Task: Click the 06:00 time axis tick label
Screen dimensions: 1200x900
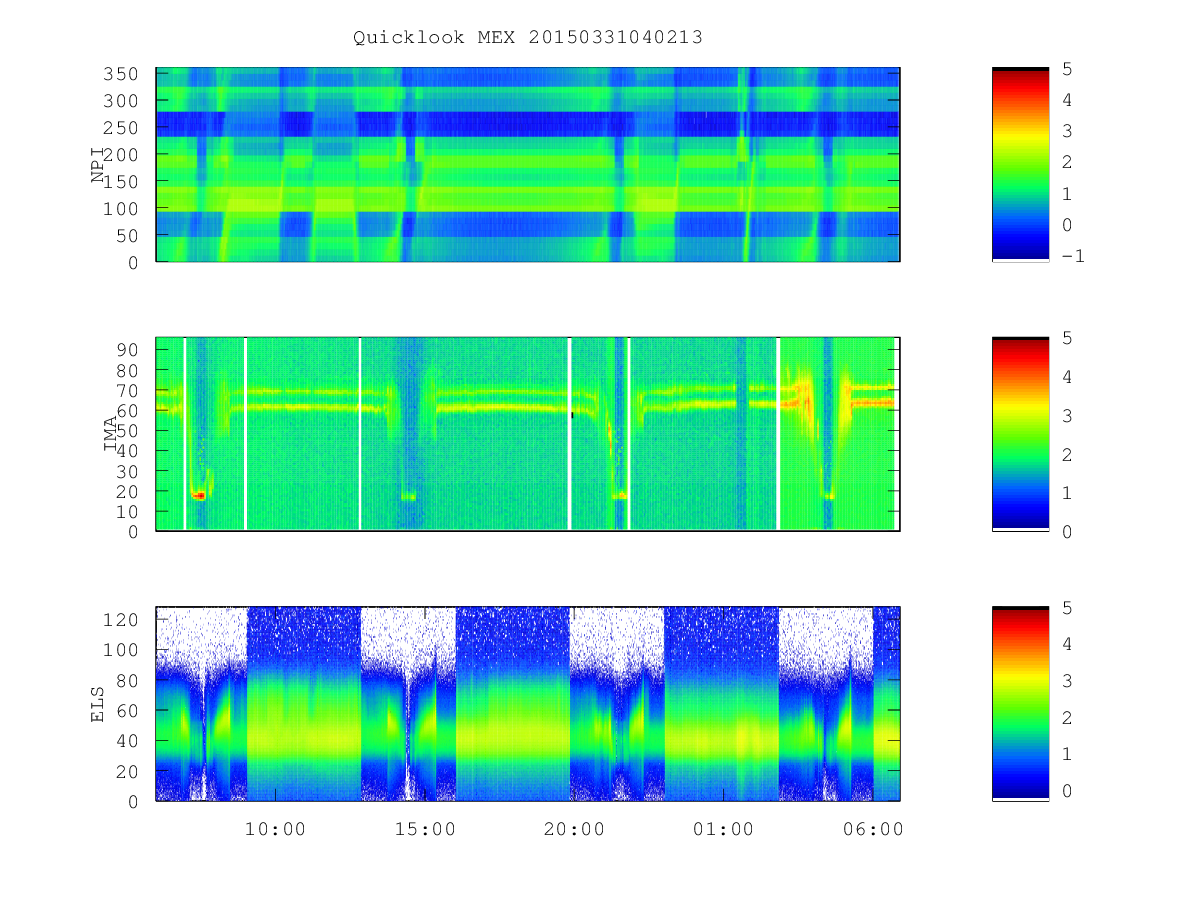Action: coord(874,829)
